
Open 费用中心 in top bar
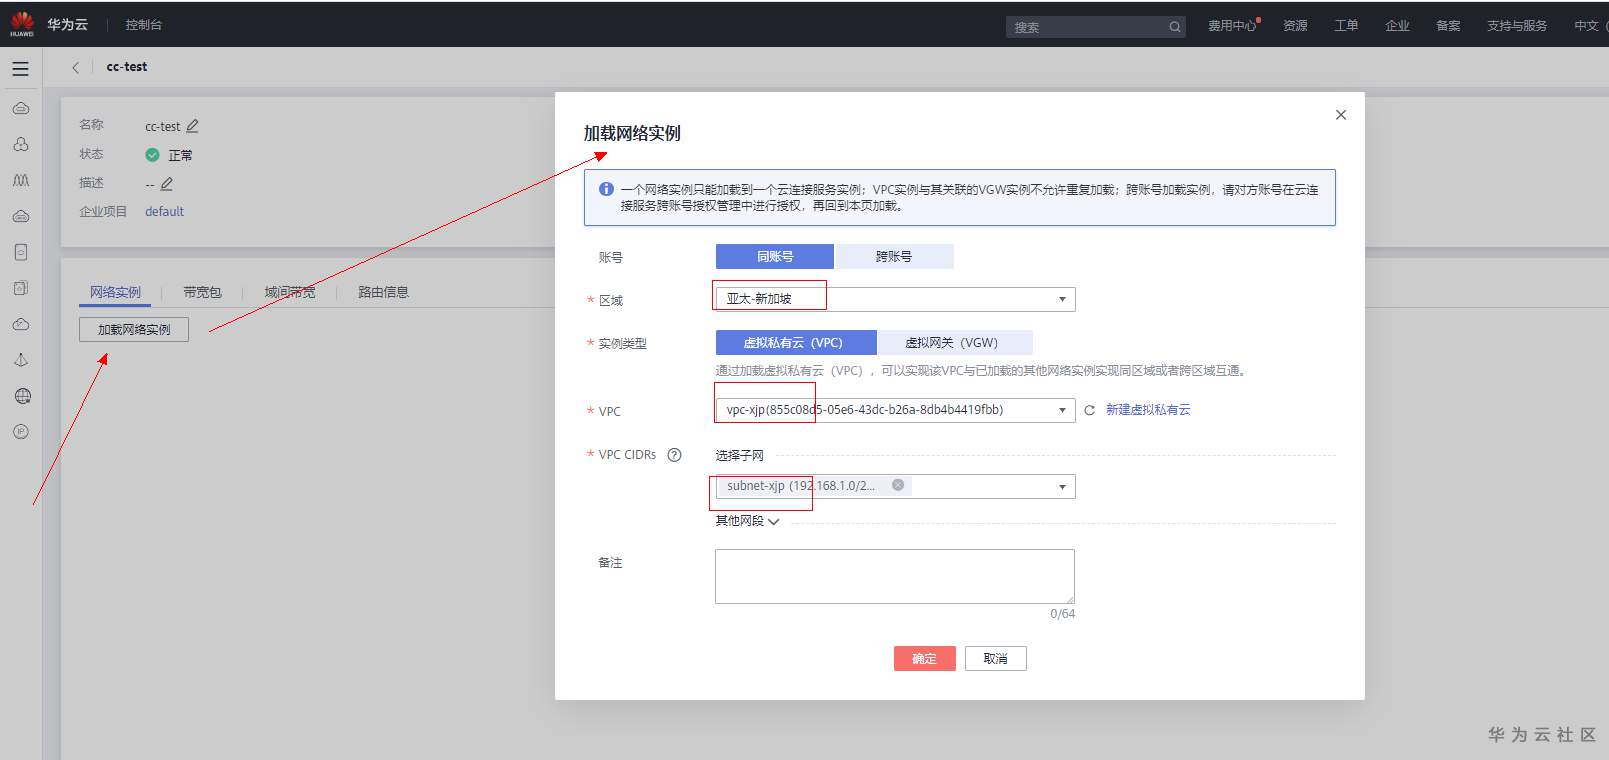1232,26
